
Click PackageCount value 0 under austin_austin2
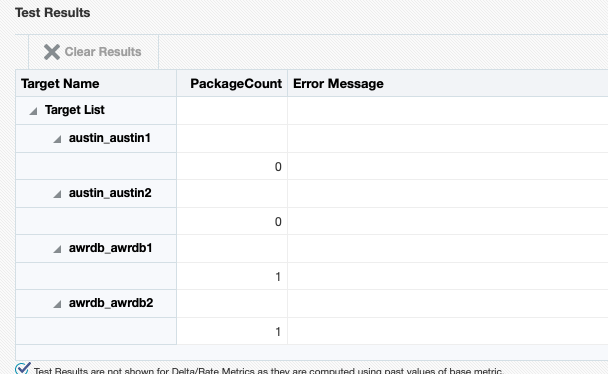click(x=278, y=222)
